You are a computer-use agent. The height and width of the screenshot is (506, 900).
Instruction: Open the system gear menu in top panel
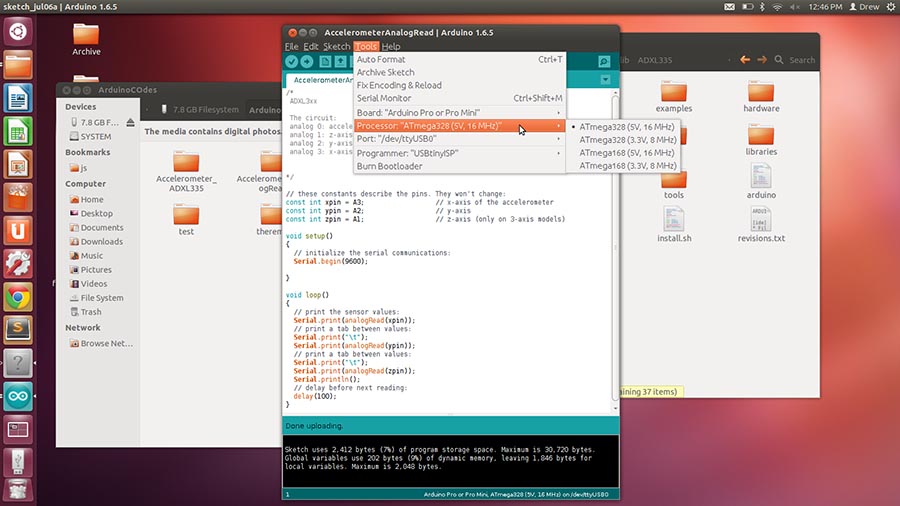890,7
